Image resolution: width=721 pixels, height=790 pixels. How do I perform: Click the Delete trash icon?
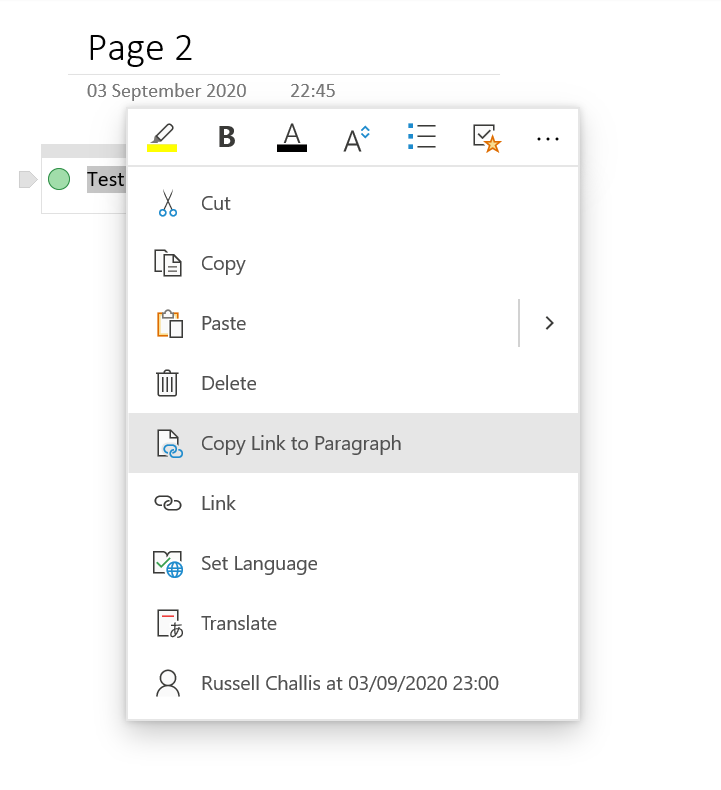pyautogui.click(x=167, y=383)
